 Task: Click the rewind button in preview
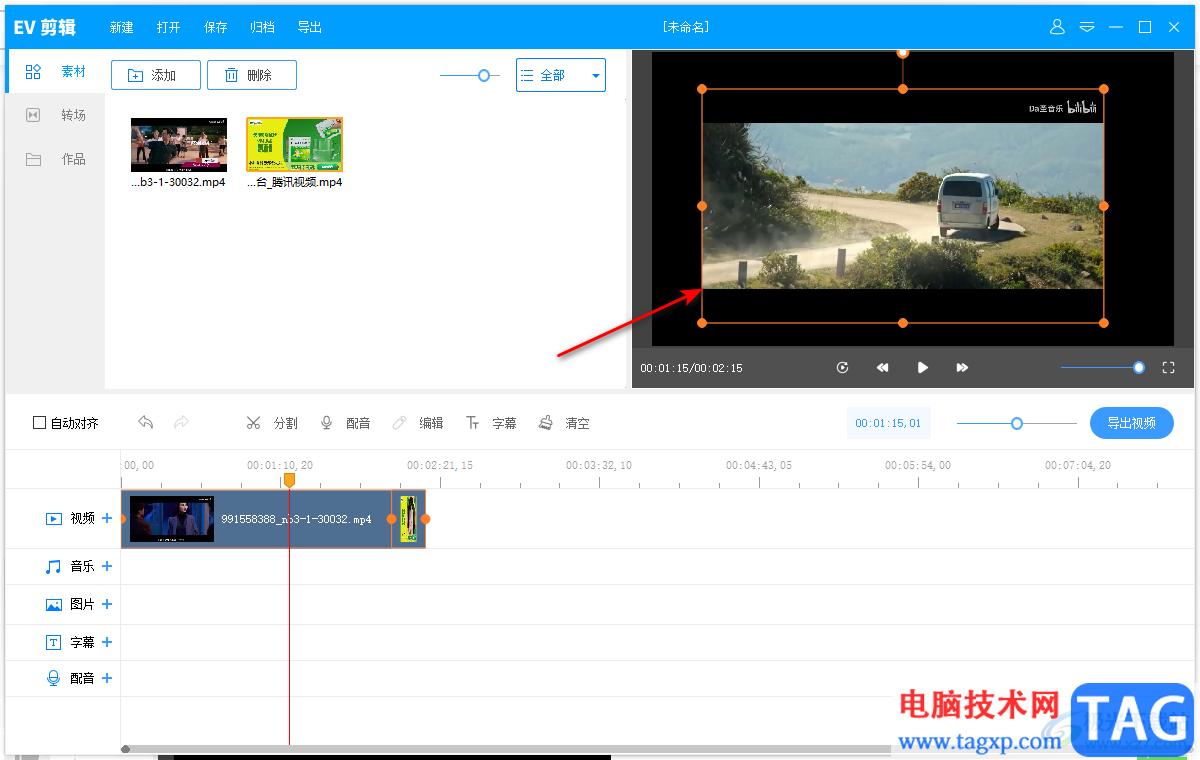click(882, 368)
